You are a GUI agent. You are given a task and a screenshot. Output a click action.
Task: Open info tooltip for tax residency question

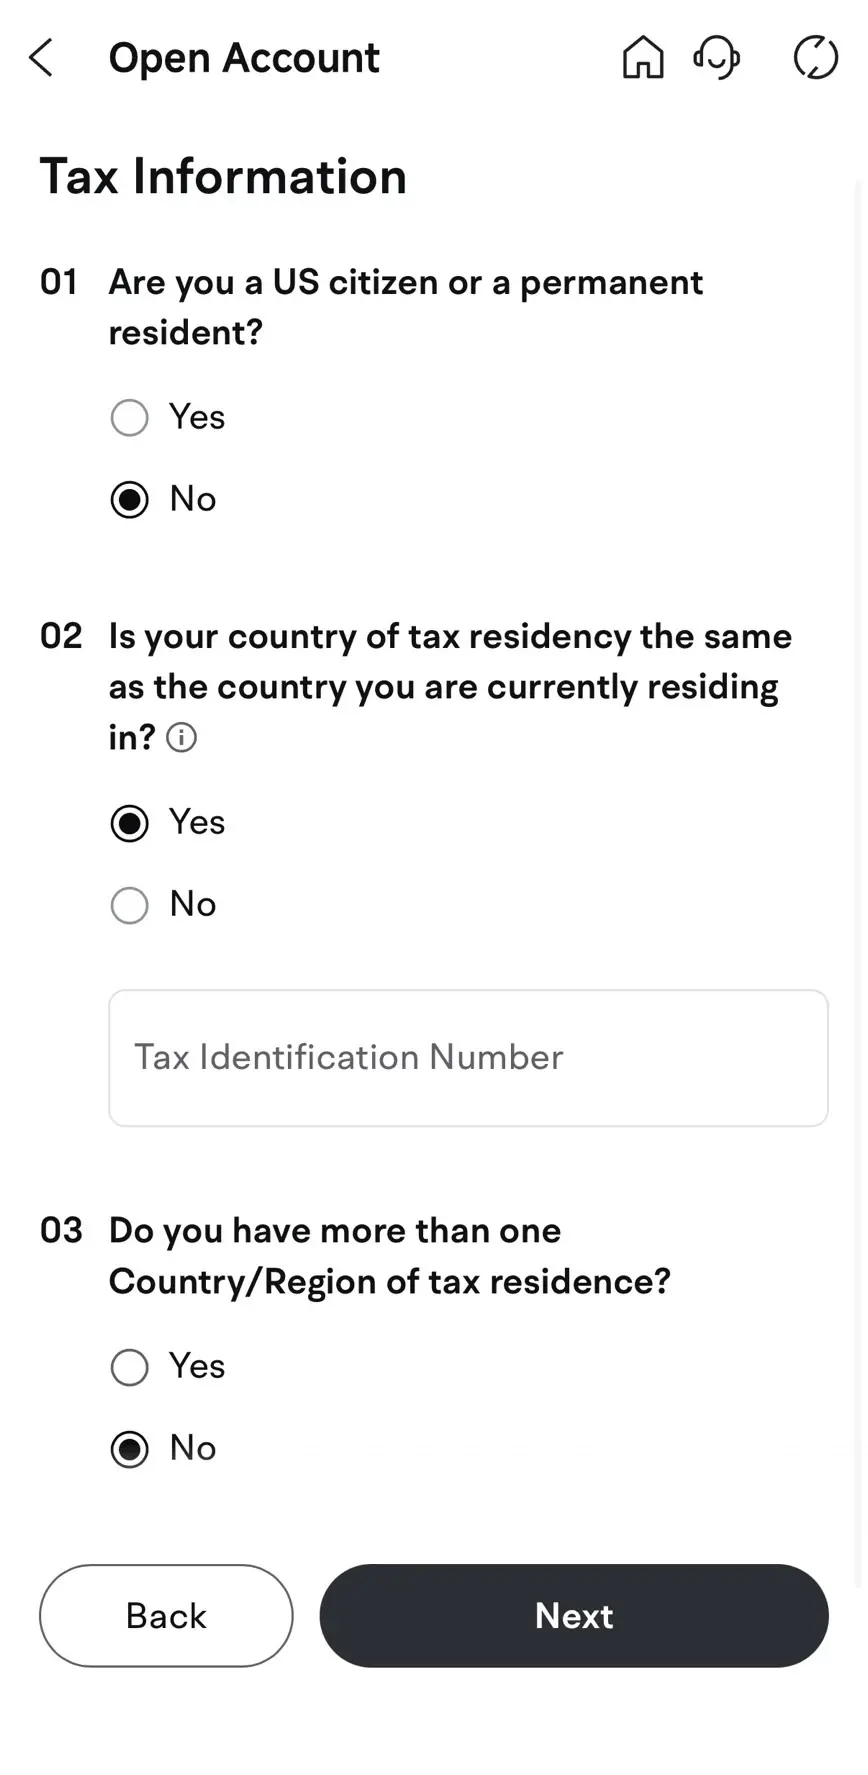[x=181, y=738]
